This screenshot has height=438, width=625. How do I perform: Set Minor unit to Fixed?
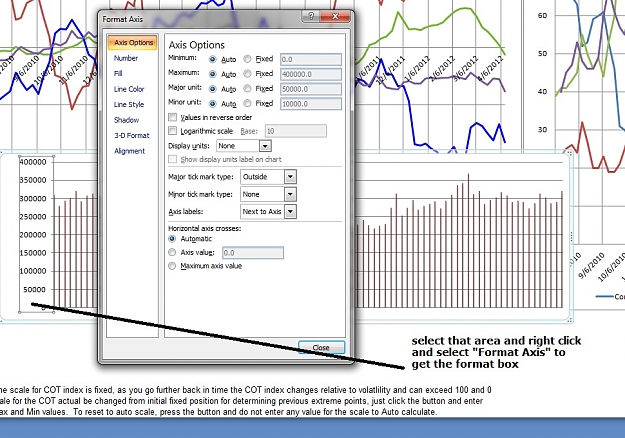247,103
